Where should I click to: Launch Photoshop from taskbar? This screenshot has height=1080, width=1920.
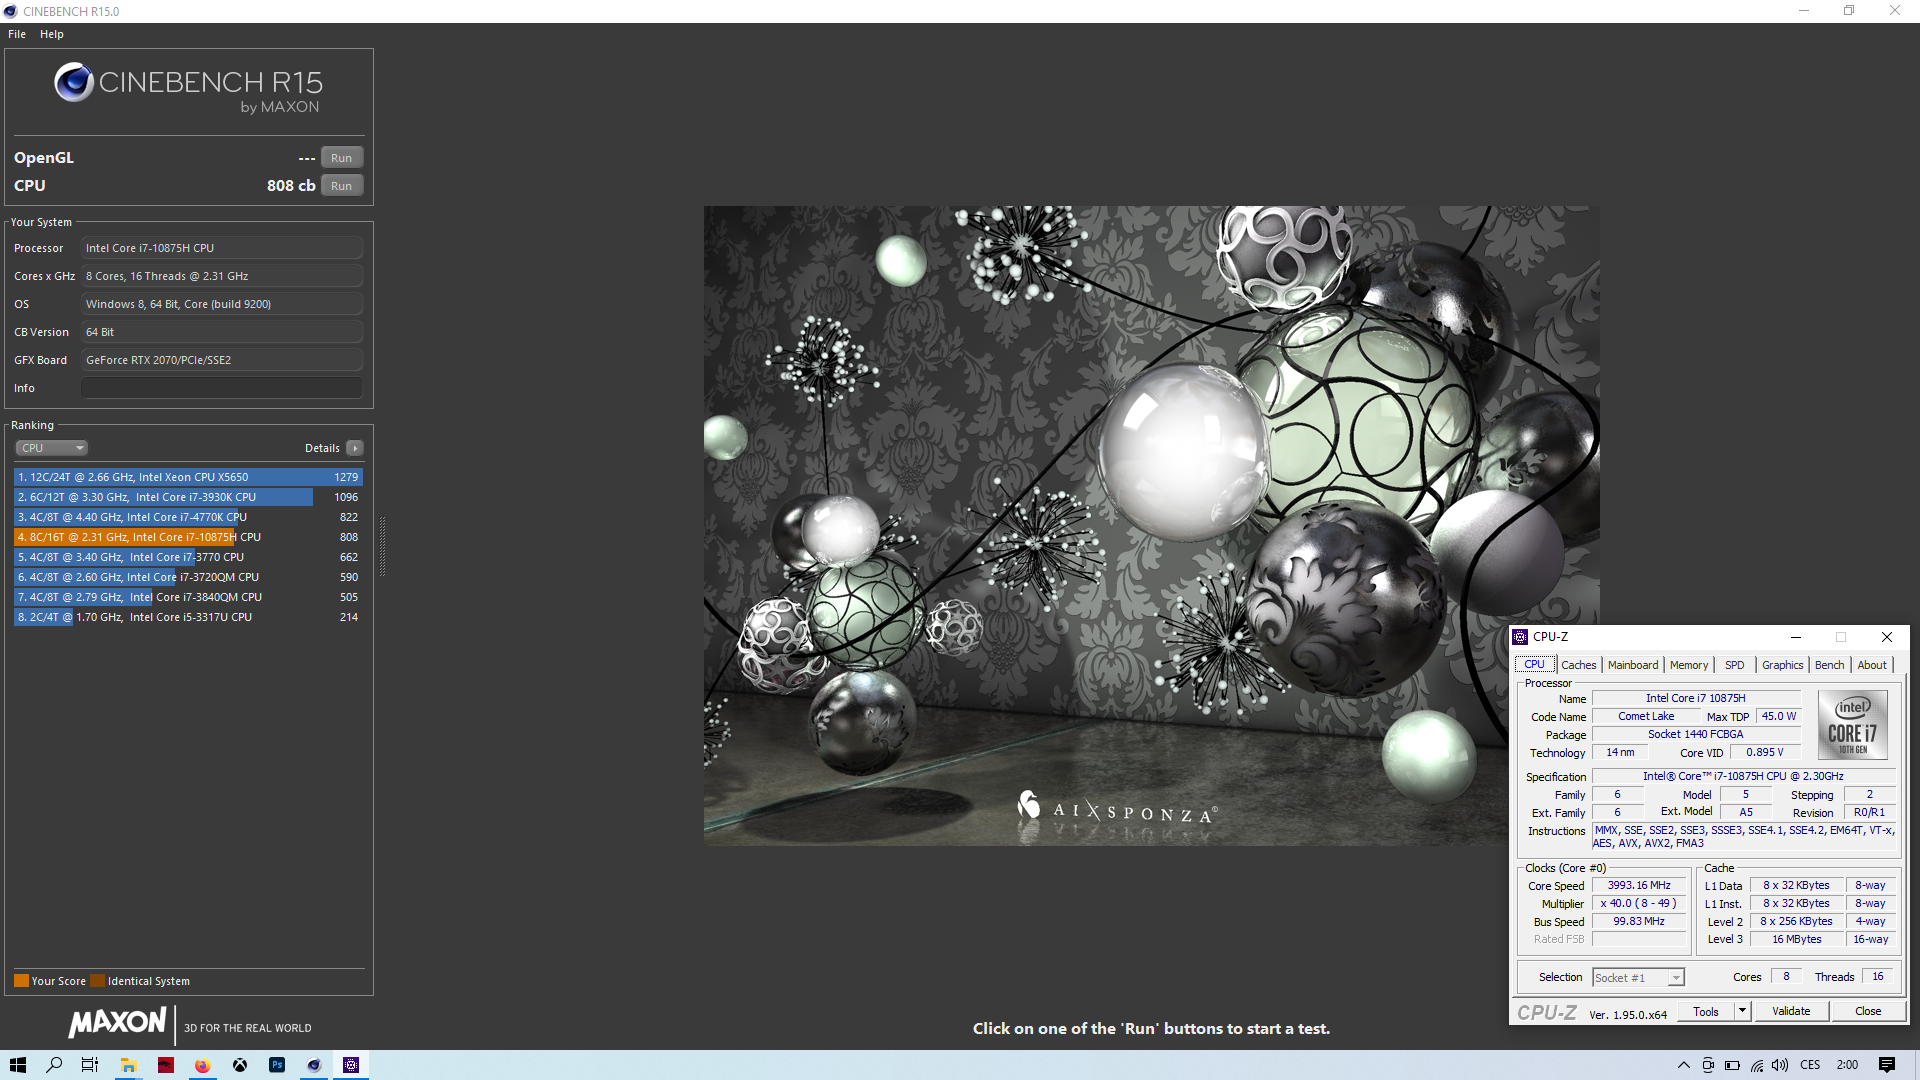tap(277, 1065)
